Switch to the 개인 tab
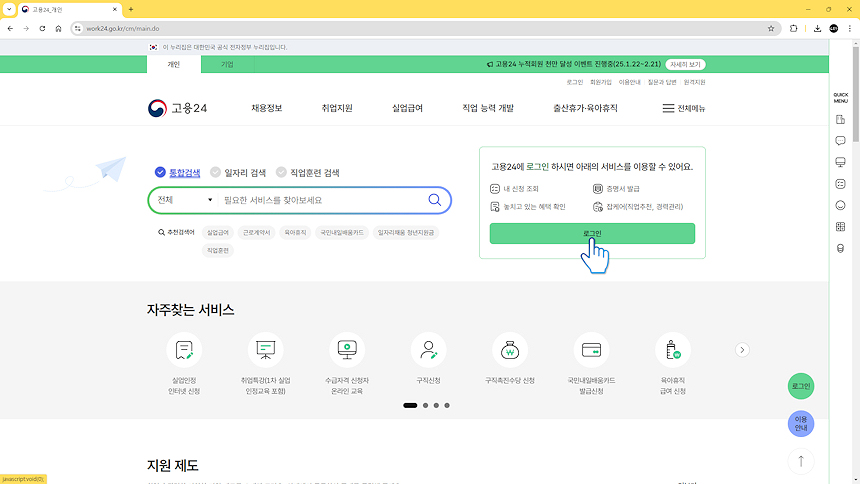The width and height of the screenshot is (860, 484). [174, 64]
